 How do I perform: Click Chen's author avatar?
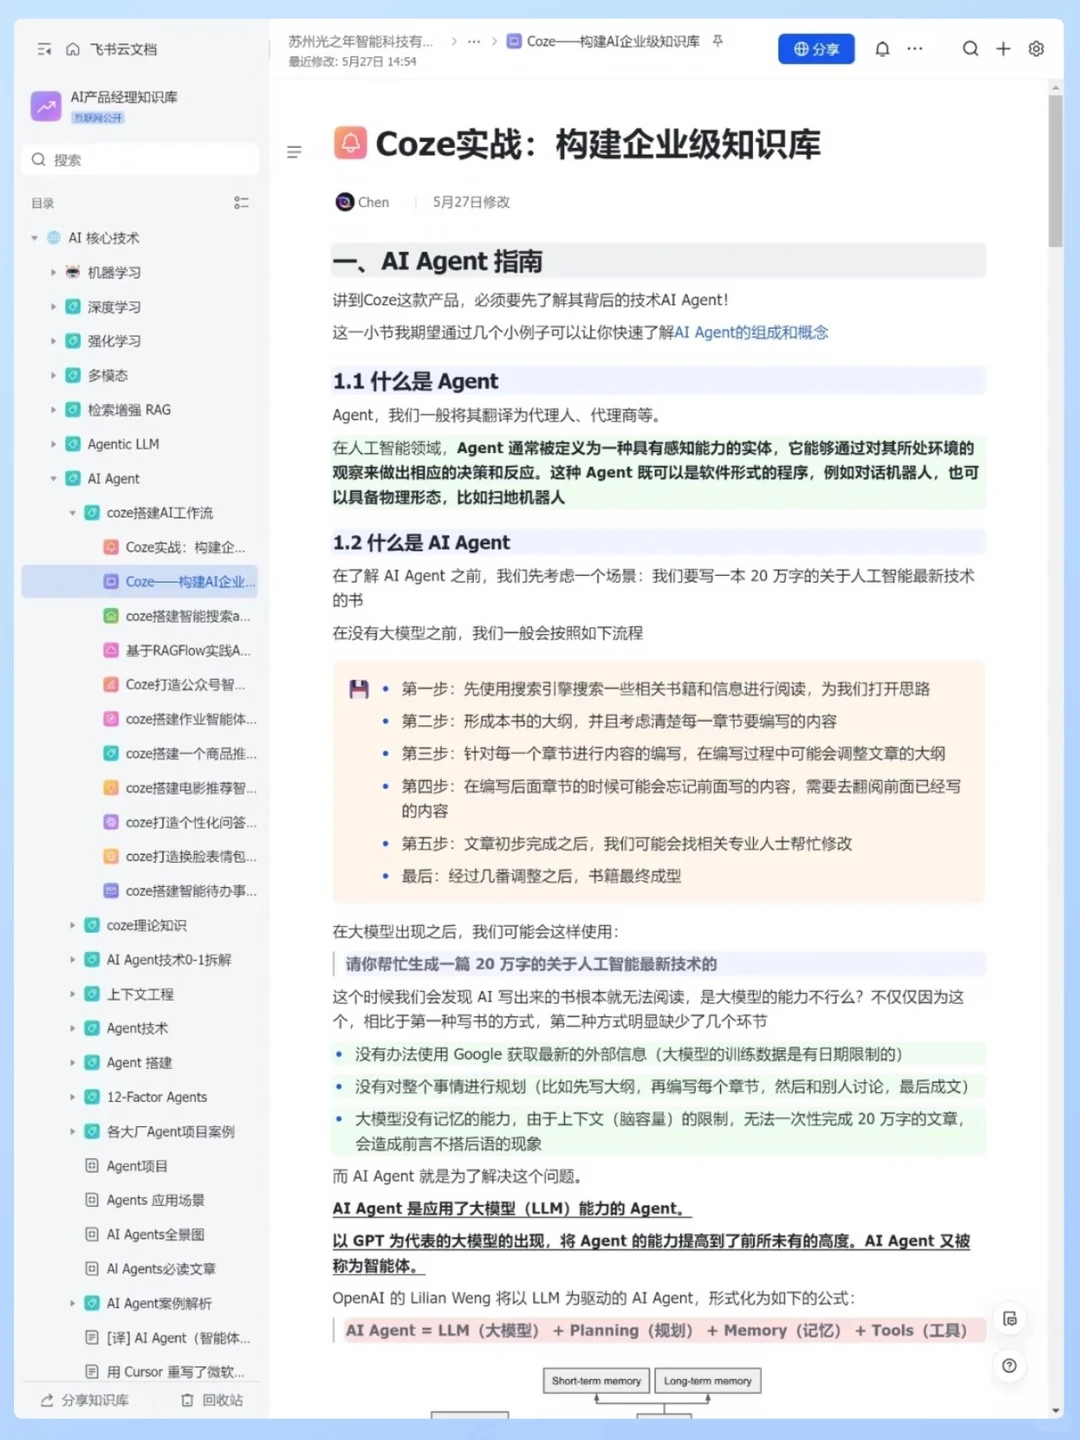[x=344, y=202]
